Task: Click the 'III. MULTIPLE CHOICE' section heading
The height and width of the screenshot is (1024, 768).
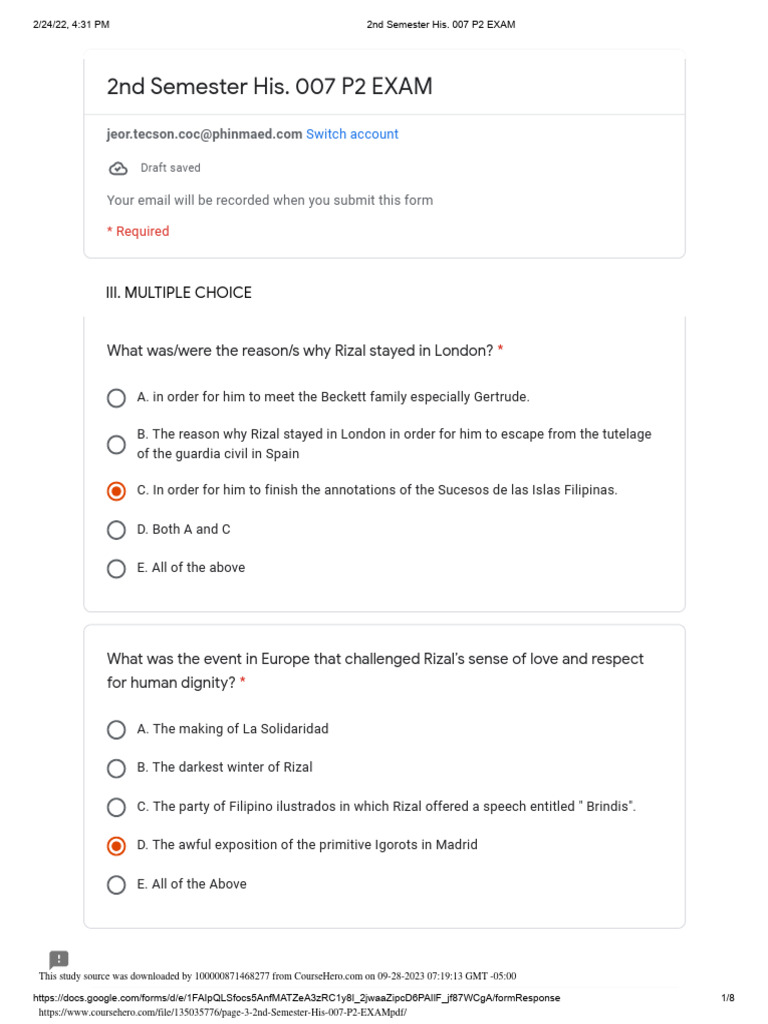Action: [x=179, y=293]
